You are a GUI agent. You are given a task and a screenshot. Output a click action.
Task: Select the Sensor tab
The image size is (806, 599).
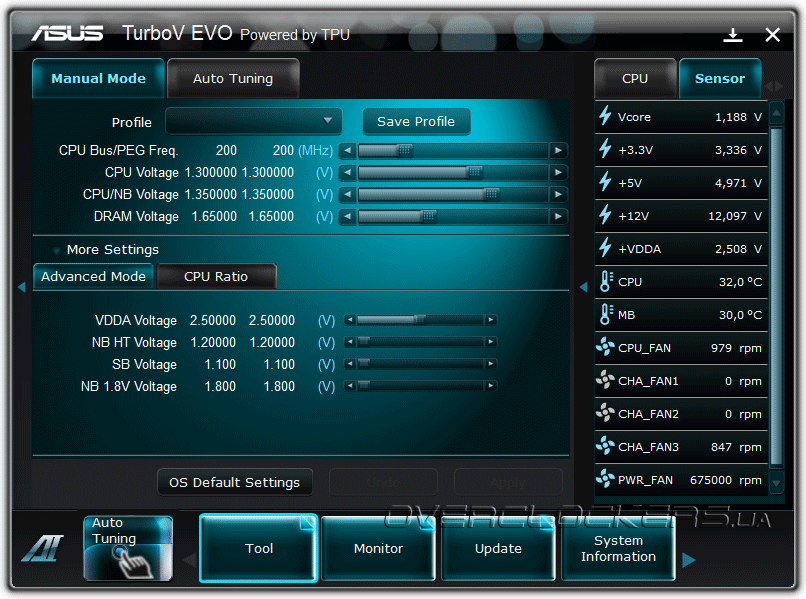click(720, 79)
